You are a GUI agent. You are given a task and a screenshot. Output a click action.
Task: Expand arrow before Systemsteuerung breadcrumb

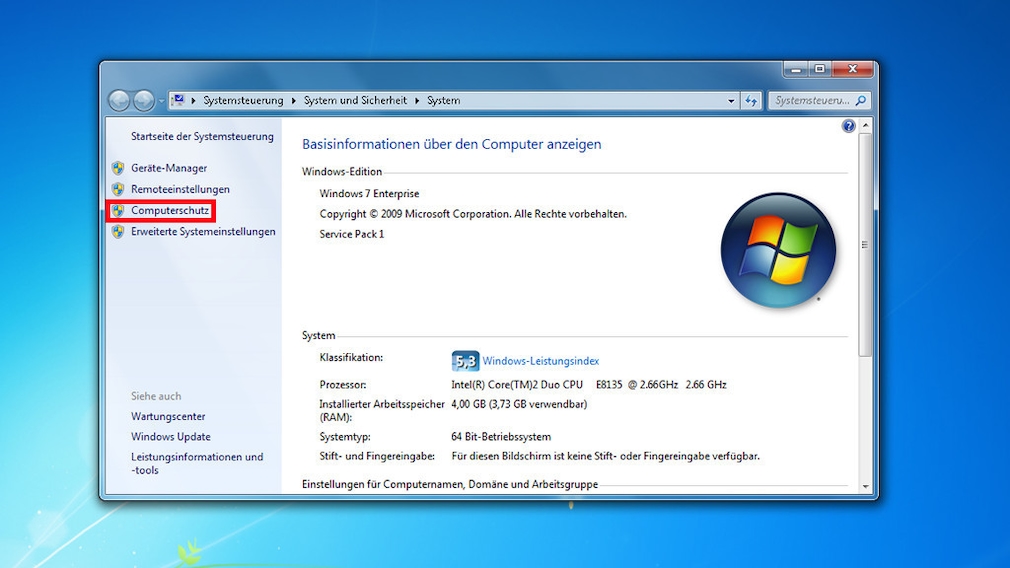click(193, 100)
